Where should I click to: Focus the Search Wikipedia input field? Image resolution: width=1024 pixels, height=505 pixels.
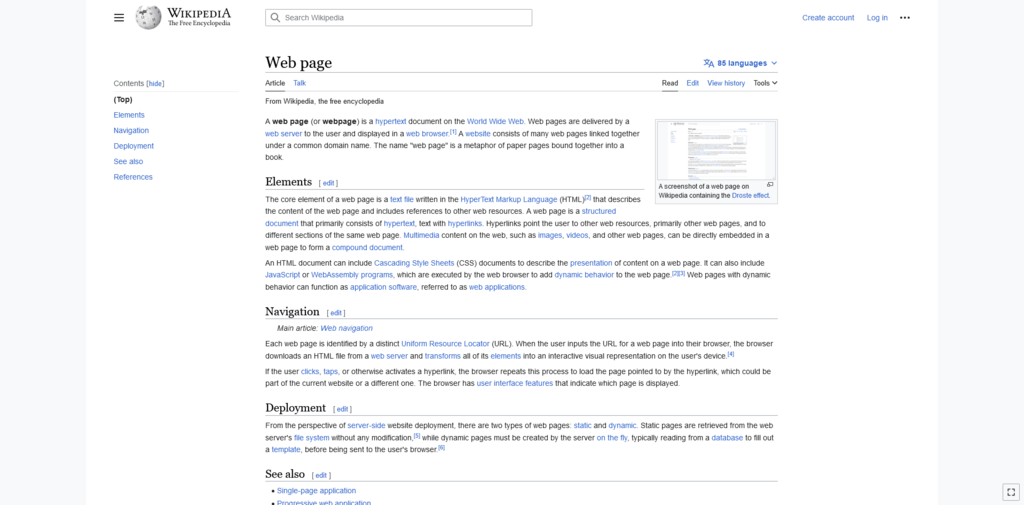tap(398, 18)
